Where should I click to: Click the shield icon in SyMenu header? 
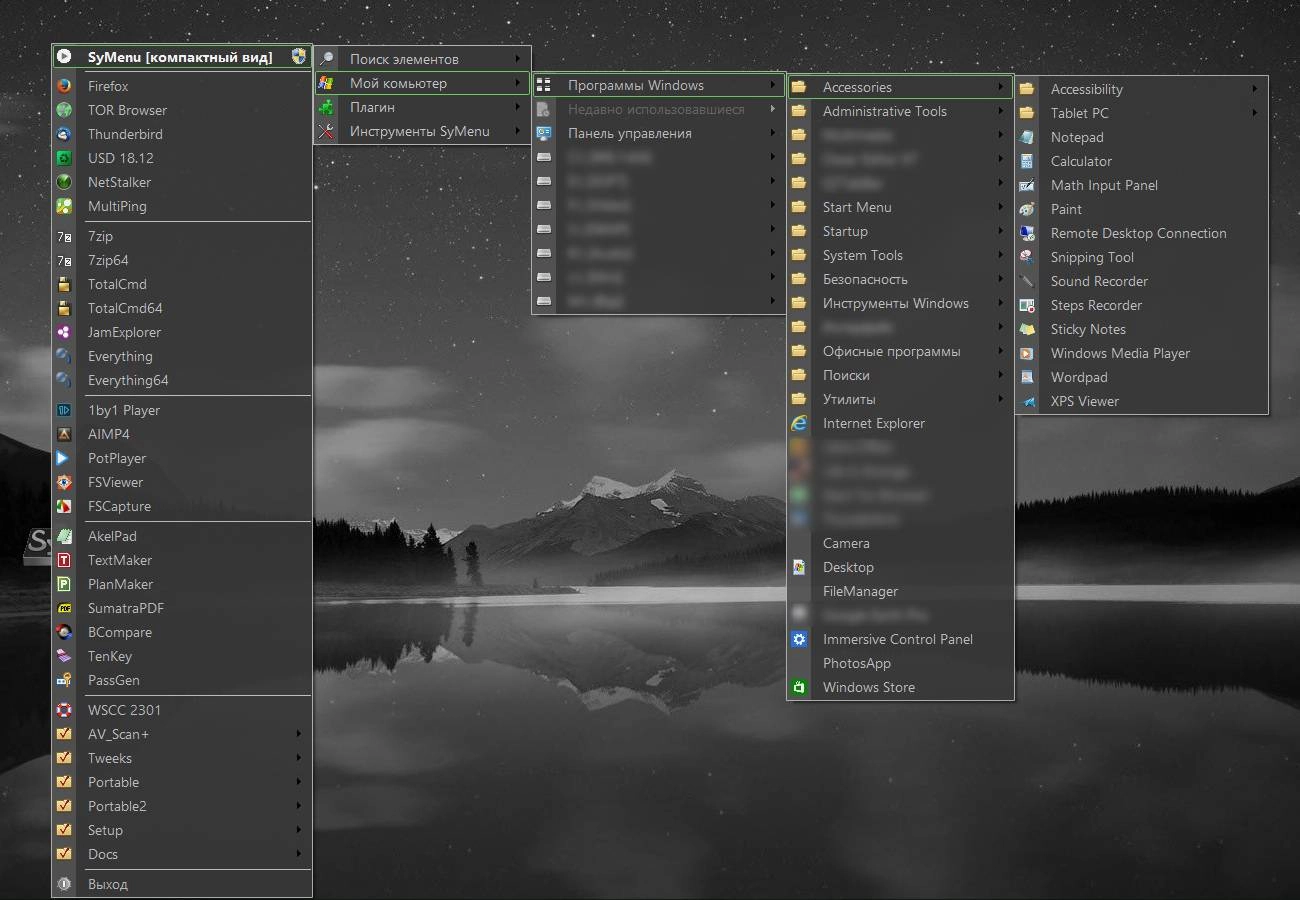(298, 57)
